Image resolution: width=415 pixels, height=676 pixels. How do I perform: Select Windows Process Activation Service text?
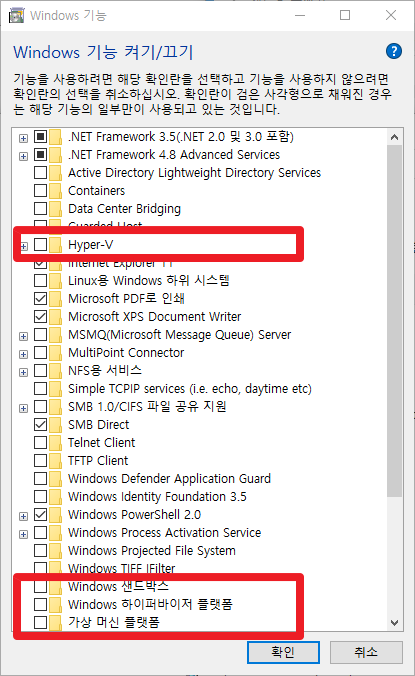point(164,532)
